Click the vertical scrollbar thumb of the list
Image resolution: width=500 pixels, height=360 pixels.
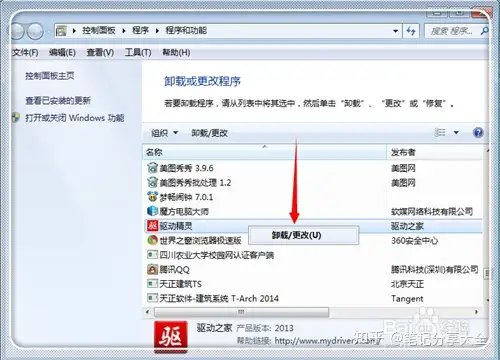tap(487, 273)
